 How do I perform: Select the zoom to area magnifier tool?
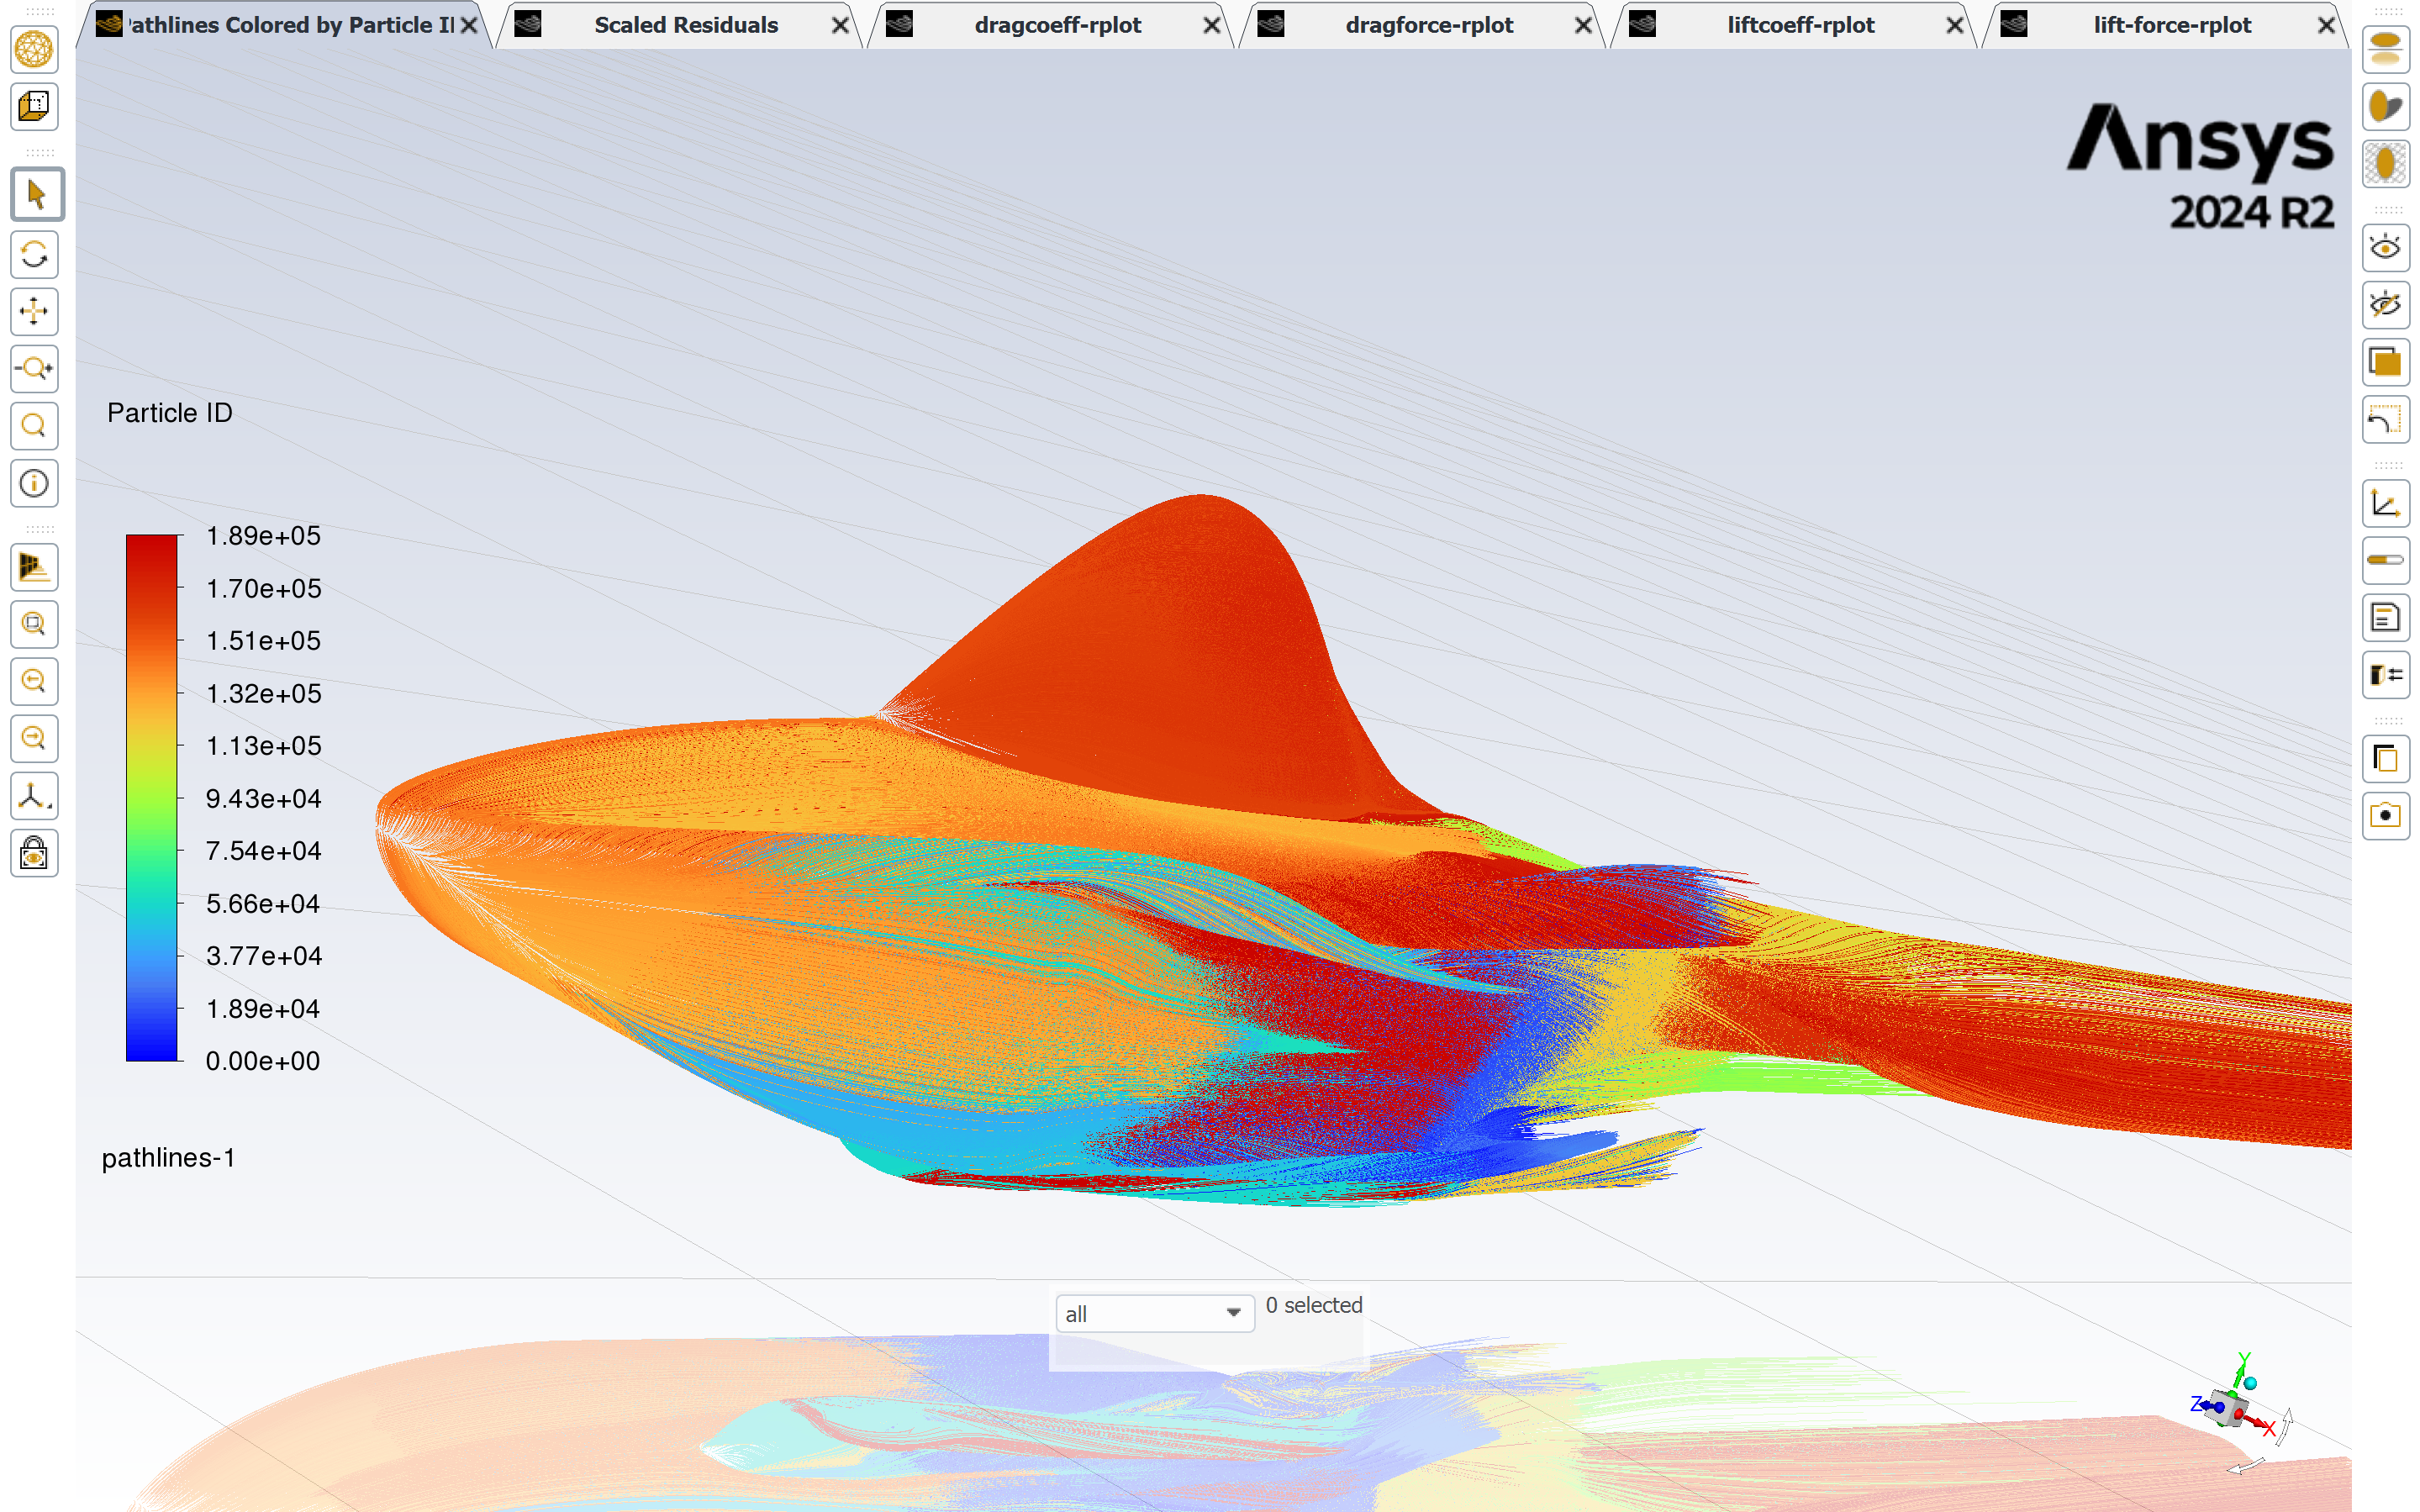coord(34,426)
